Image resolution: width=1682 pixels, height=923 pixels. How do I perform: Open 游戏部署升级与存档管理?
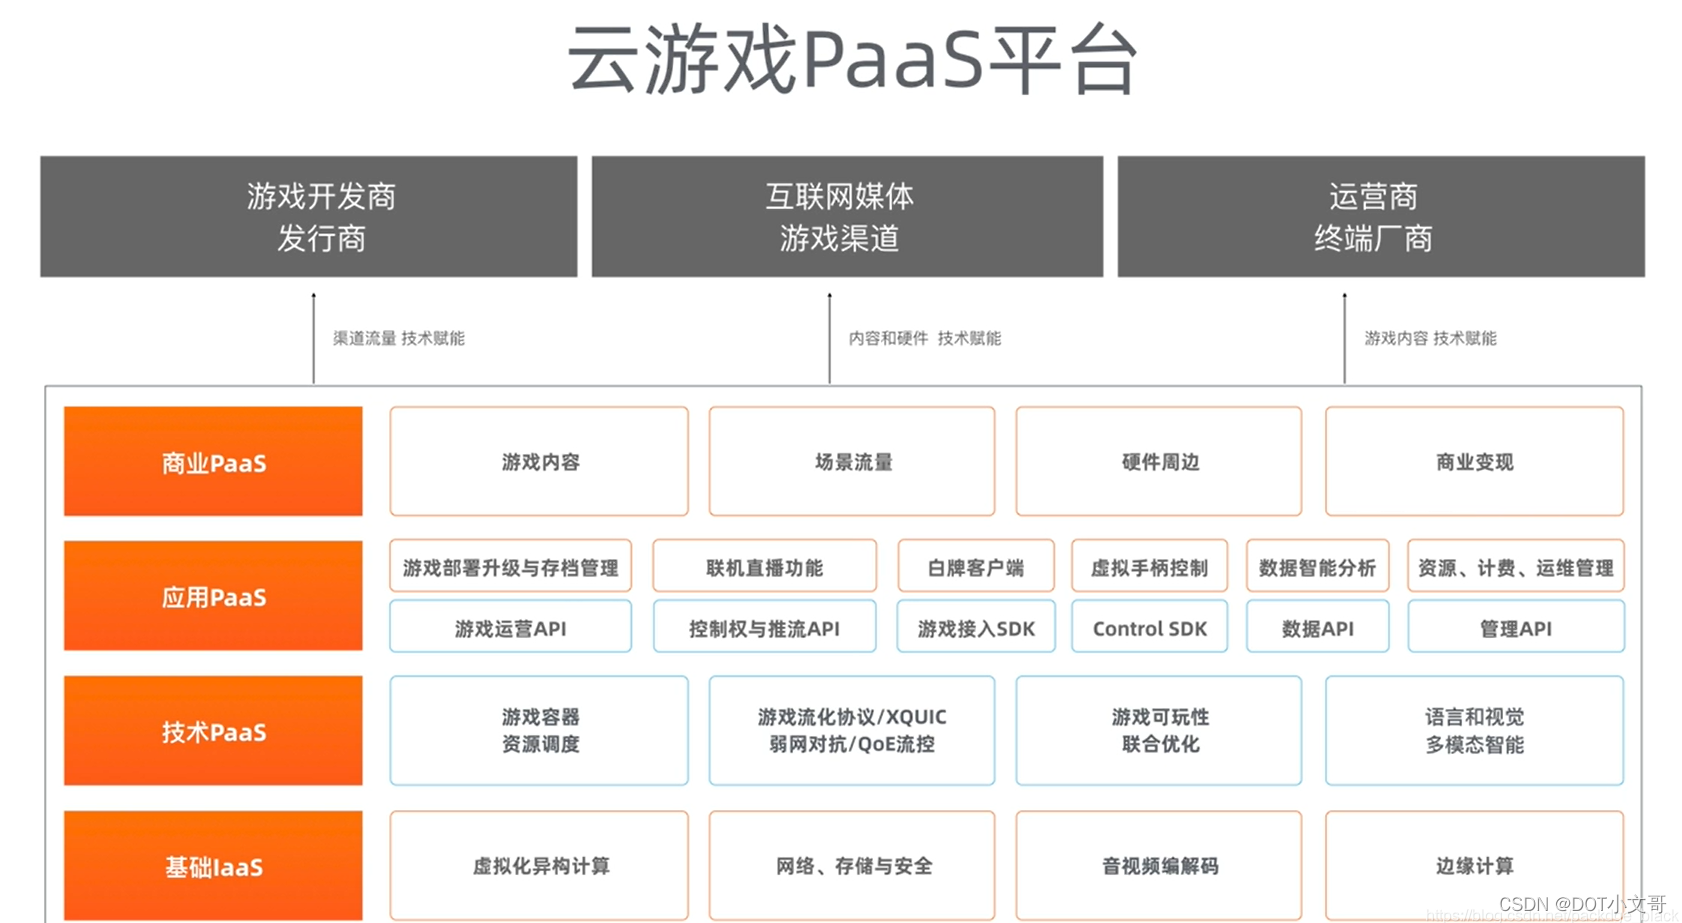coord(510,565)
